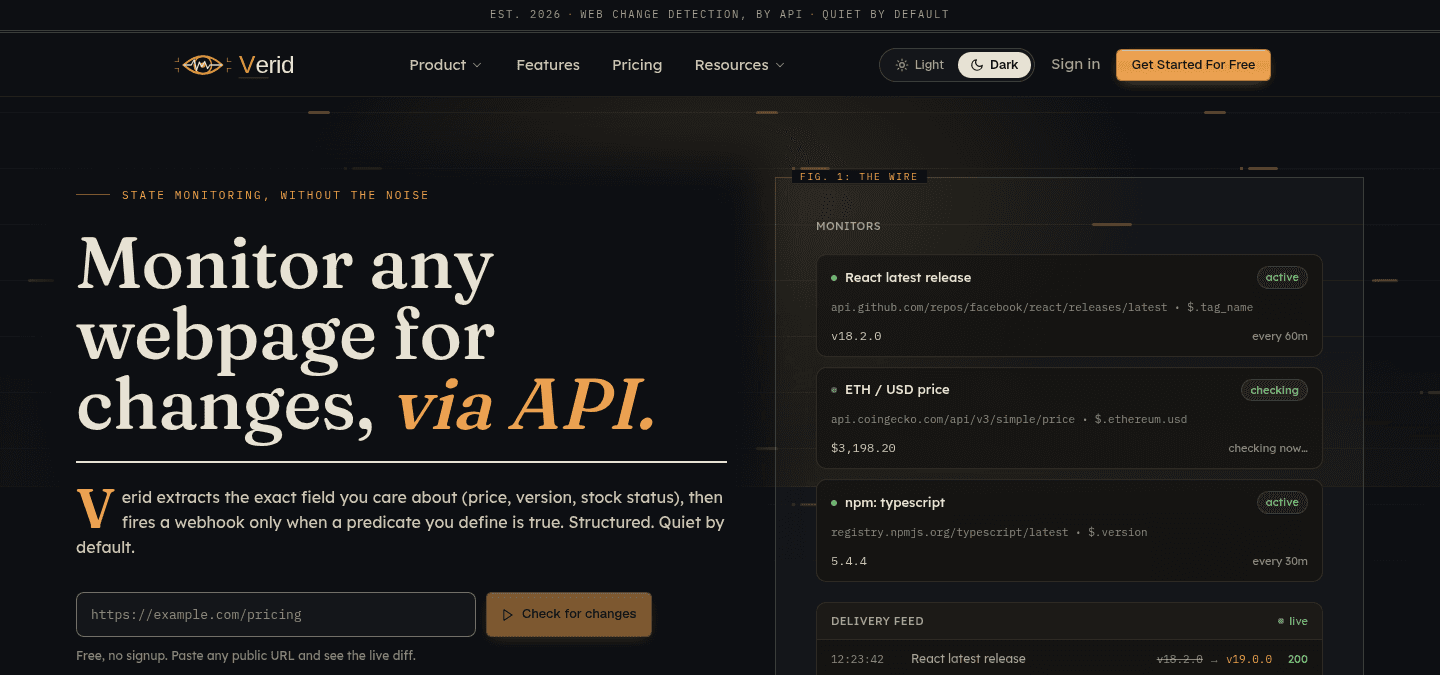Screen dimensions: 1440x675
Task: Select the npm: typescript monitor title
Action: [895, 503]
